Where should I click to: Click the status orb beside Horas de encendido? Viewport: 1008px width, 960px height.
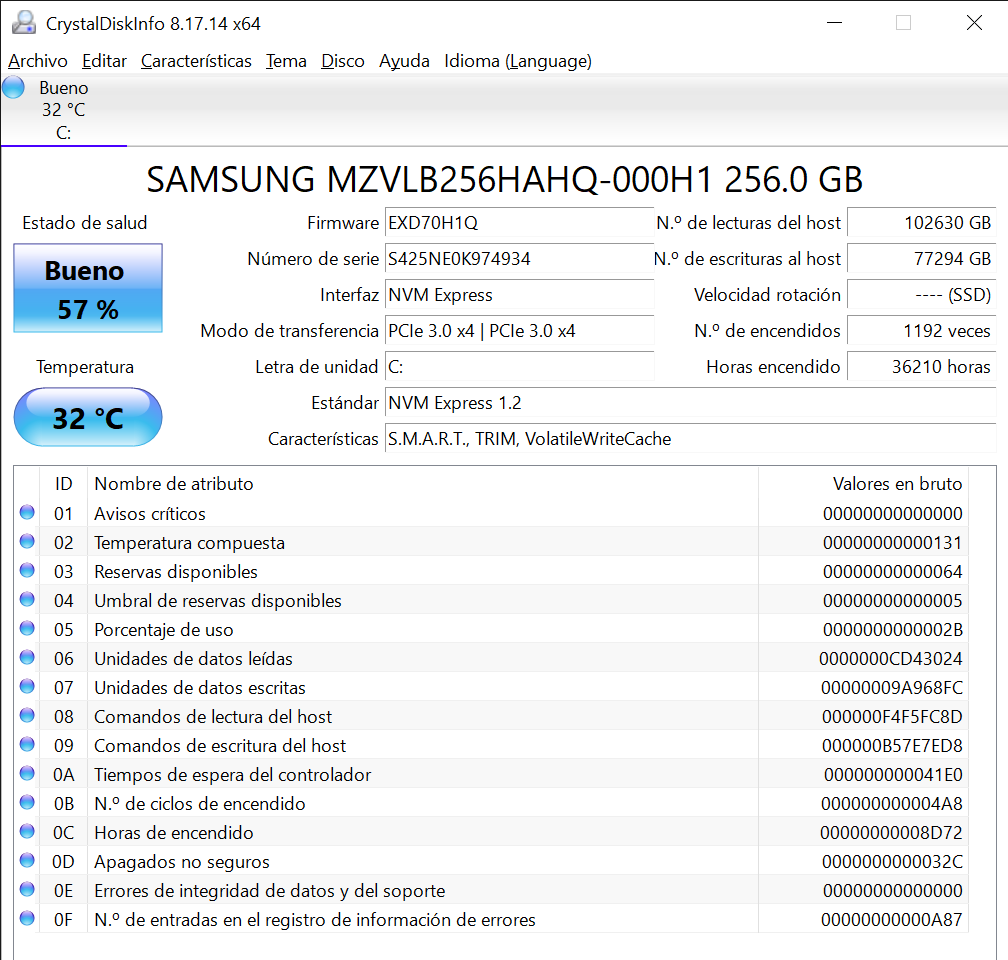click(27, 832)
